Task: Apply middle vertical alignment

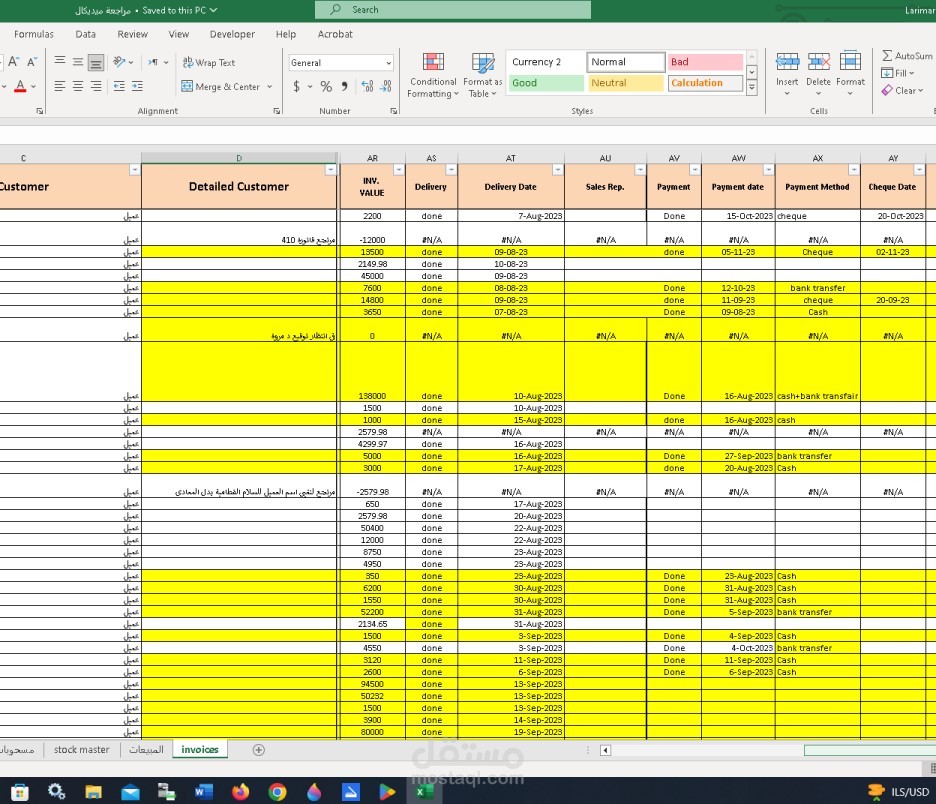Action: 78,61
